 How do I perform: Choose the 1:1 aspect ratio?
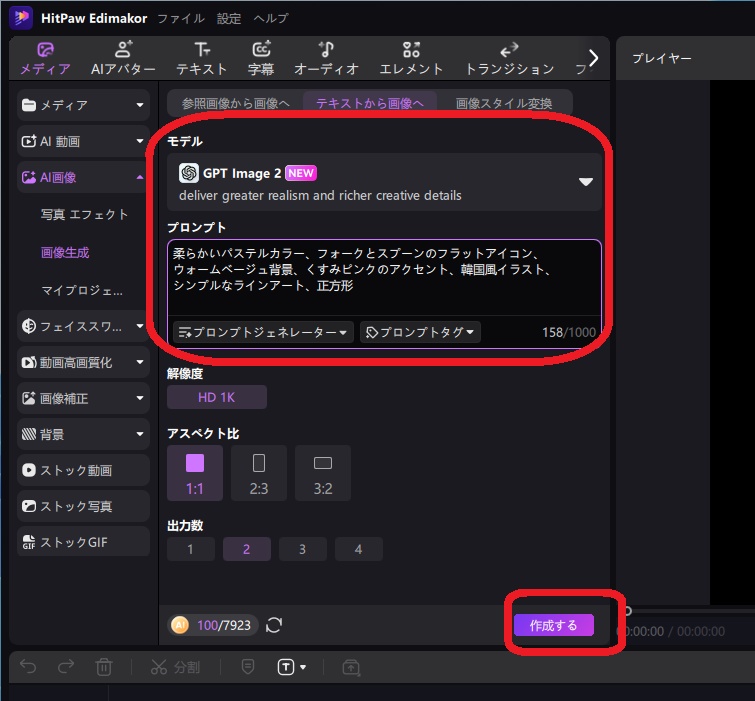[x=195, y=473]
